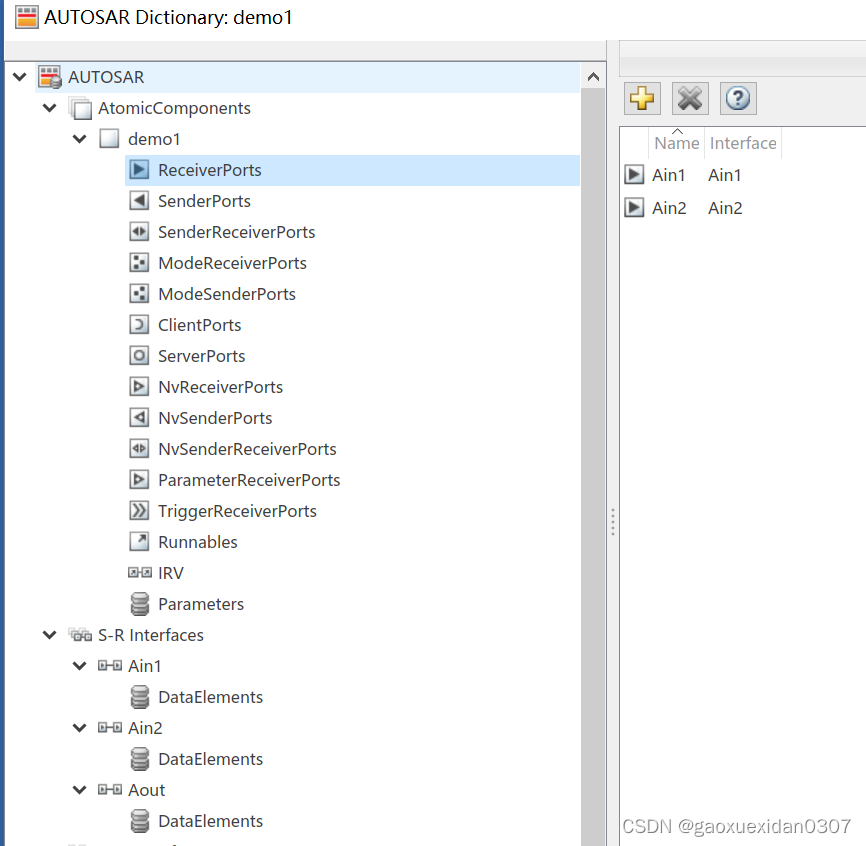Collapse the Ain2 interface node
This screenshot has width=866, height=846.
pos(80,728)
